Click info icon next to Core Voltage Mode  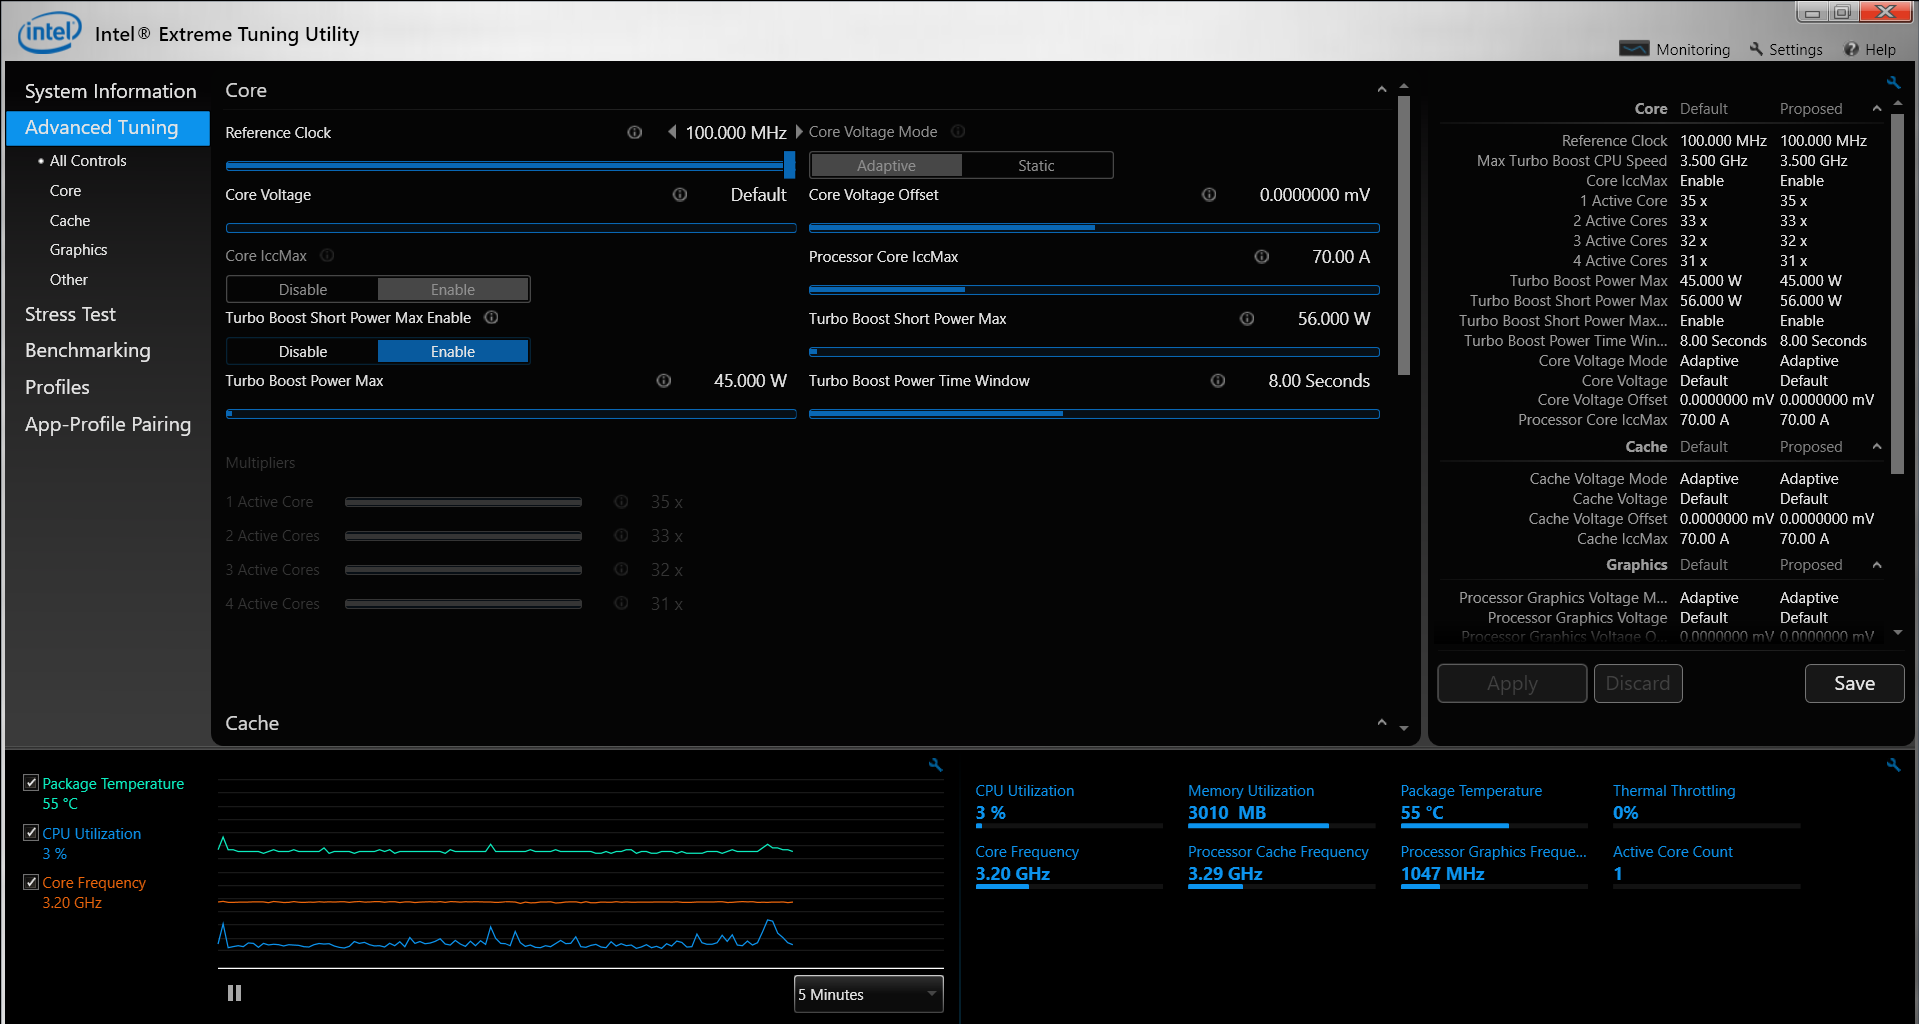(958, 131)
